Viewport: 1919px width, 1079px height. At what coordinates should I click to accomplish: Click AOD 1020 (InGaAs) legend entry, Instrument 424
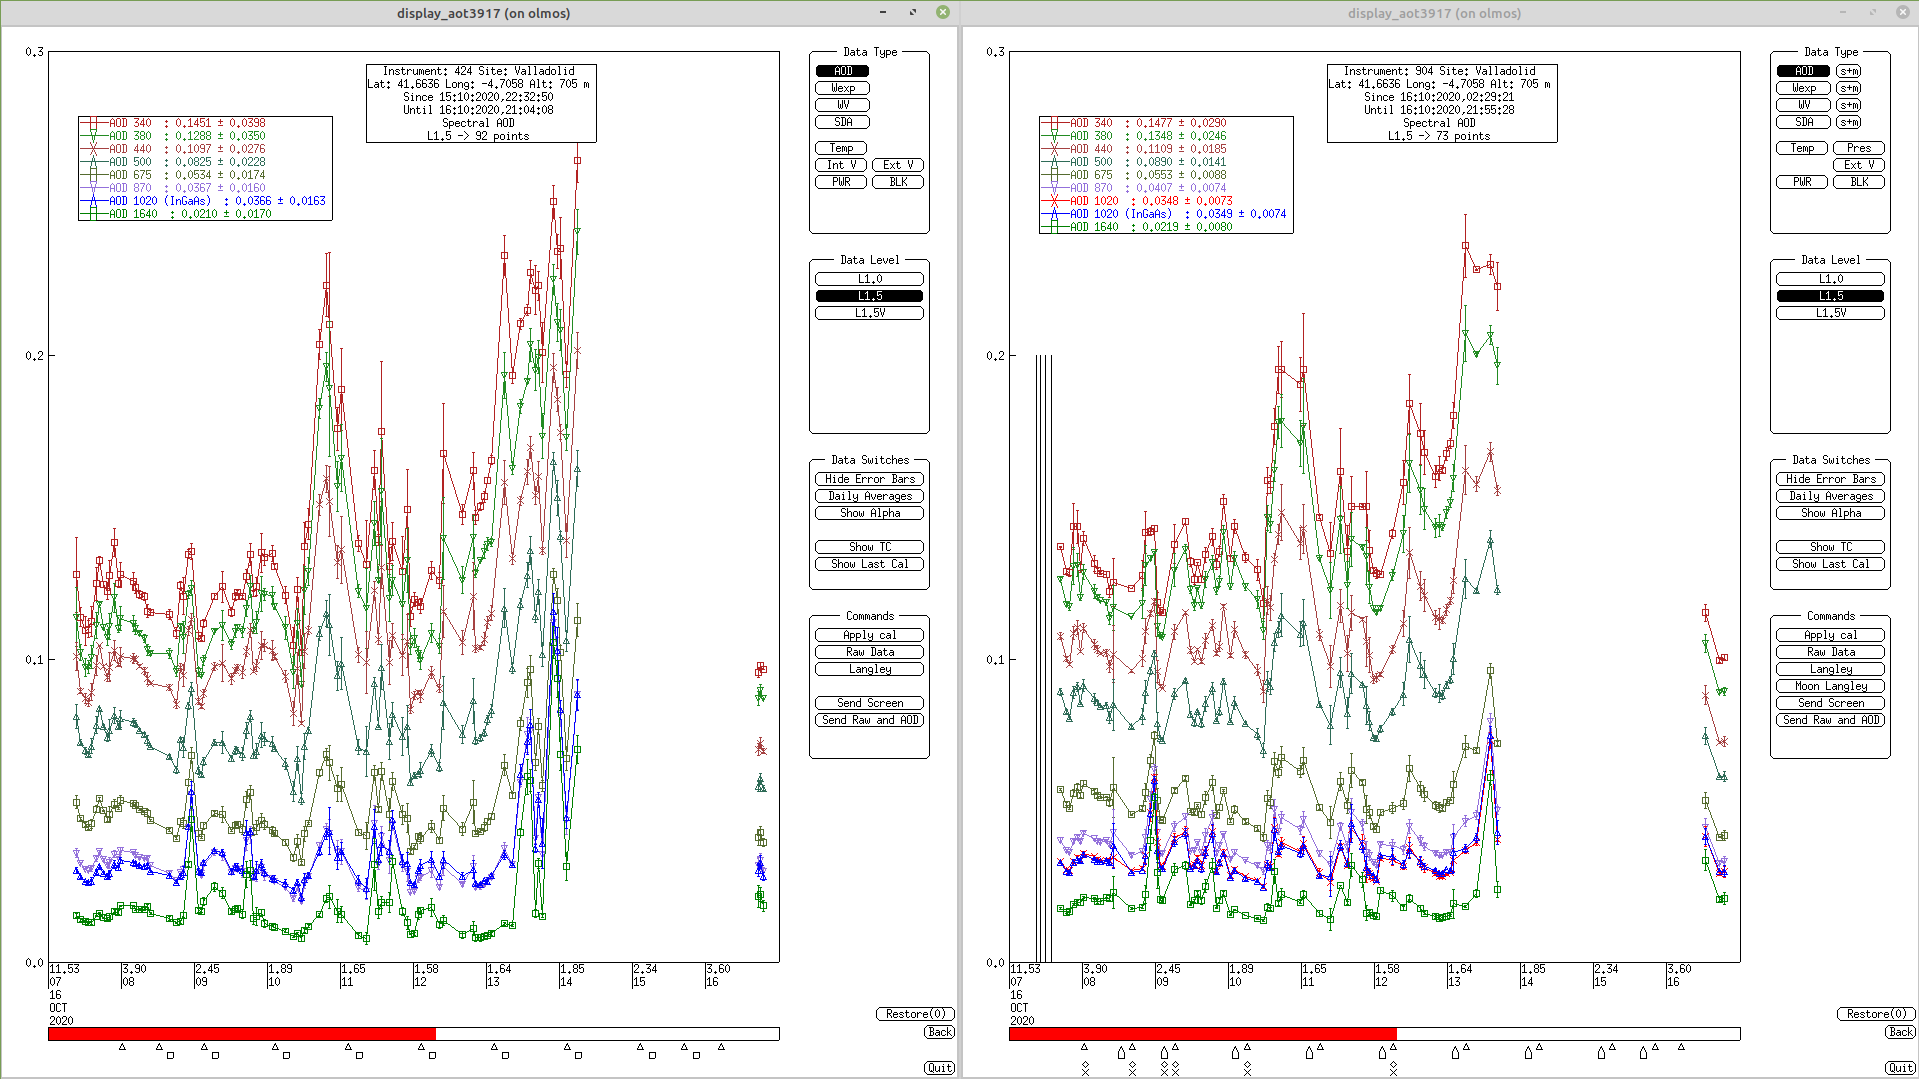pos(205,201)
